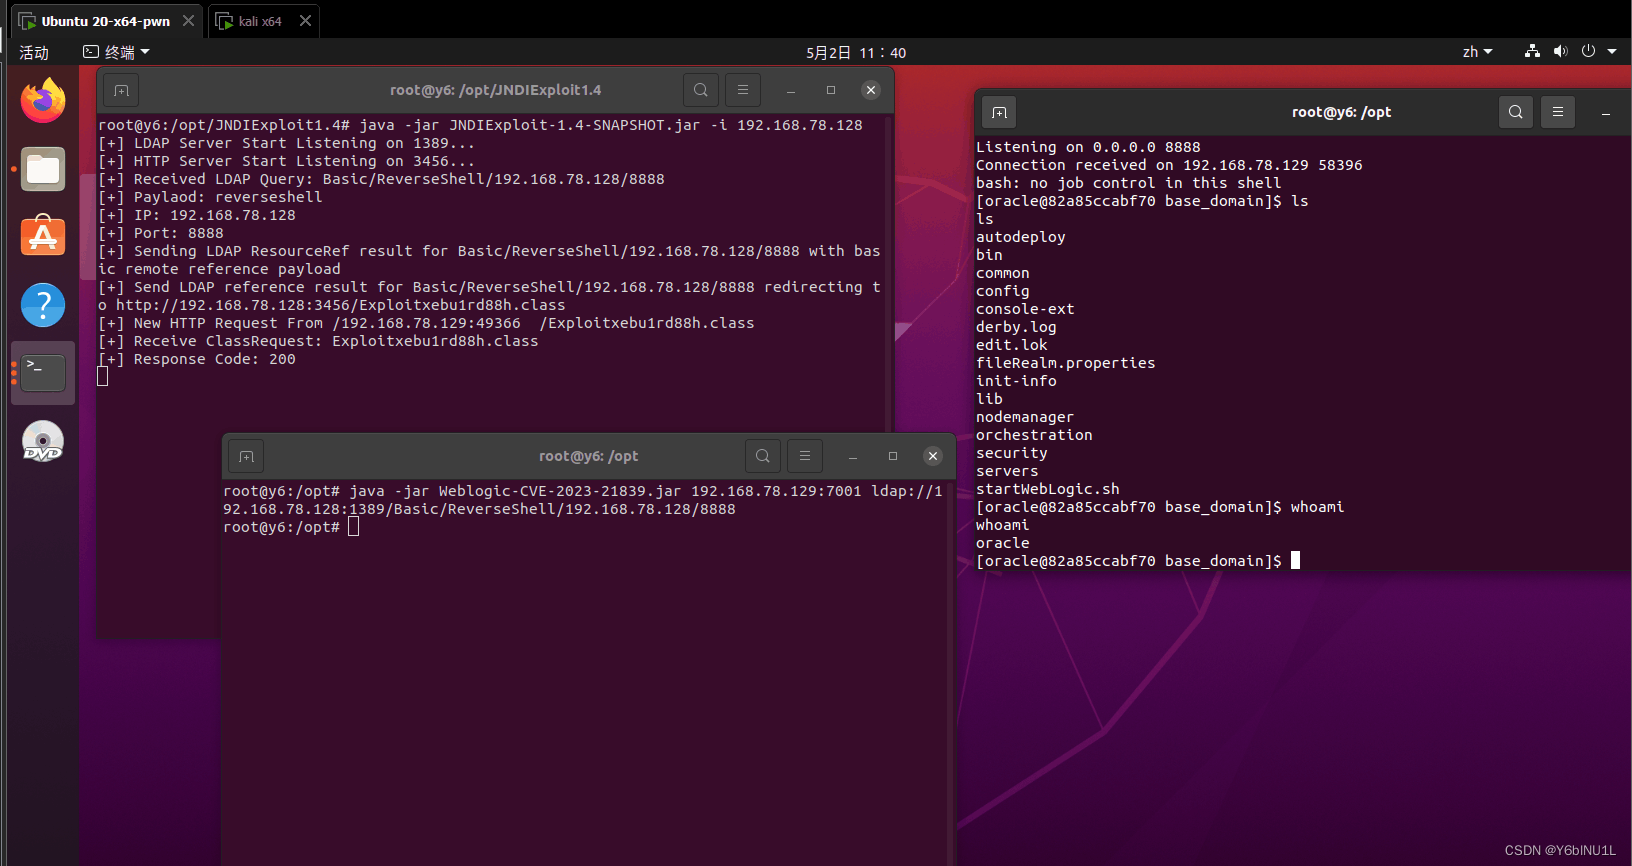Close the Ubuntu 20-x64-pwn VM tab
The width and height of the screenshot is (1632, 866).
click(x=188, y=21)
